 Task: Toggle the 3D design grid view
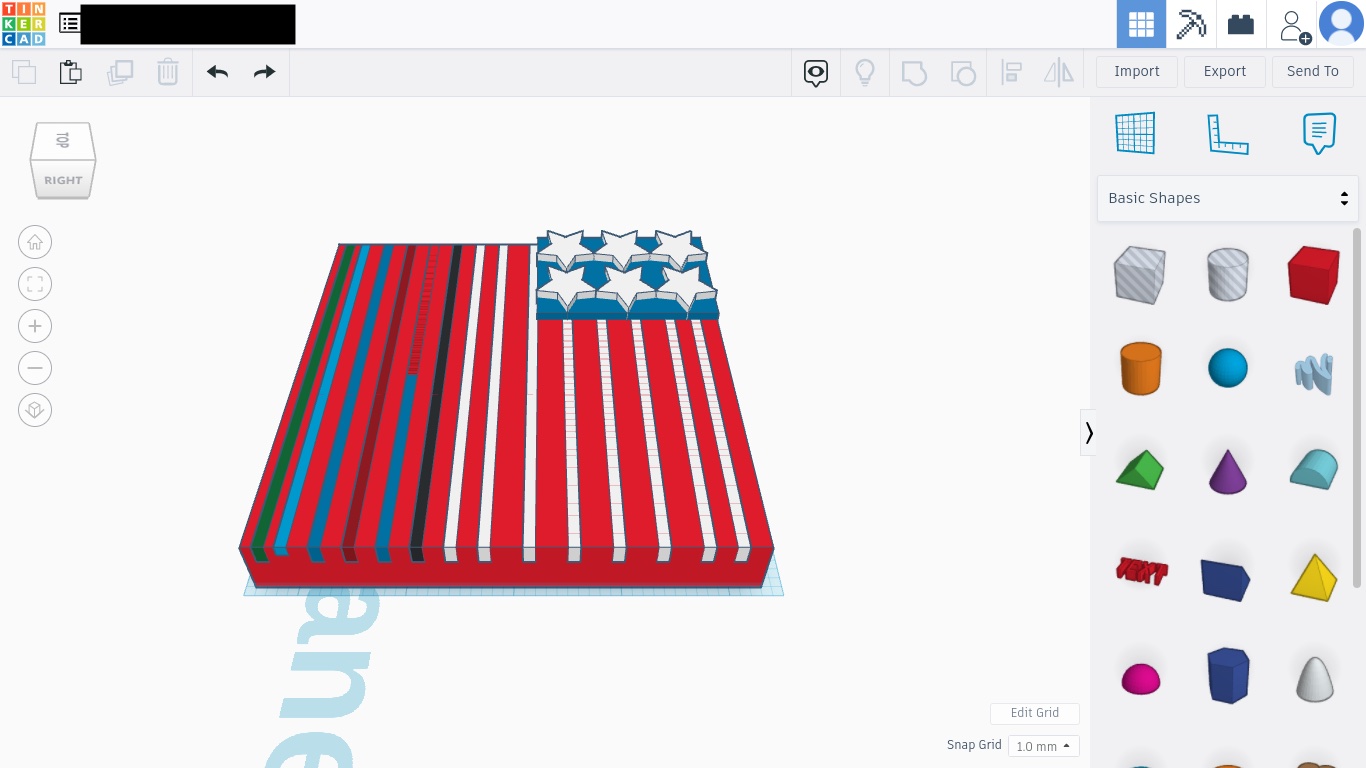1141,24
